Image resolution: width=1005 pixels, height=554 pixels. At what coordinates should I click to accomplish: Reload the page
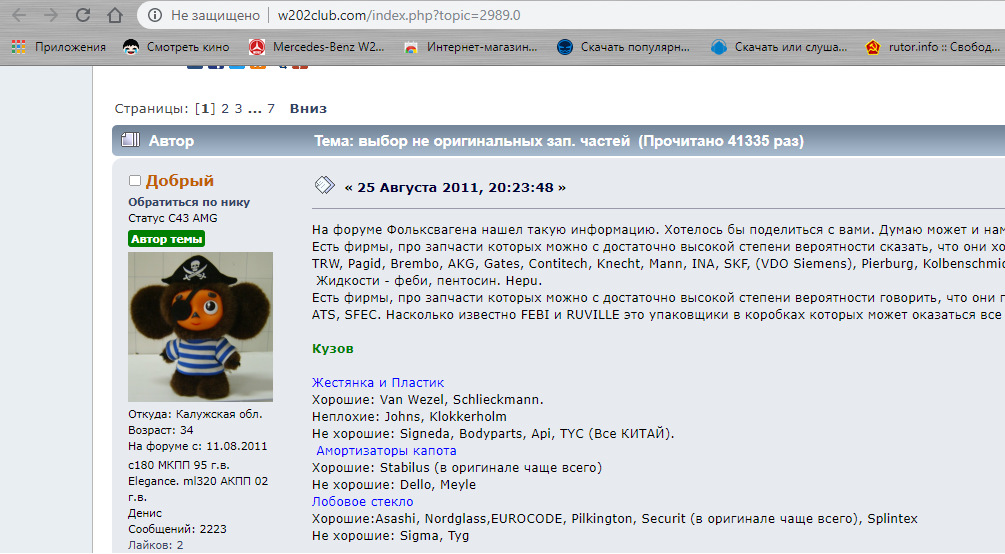pos(83,15)
